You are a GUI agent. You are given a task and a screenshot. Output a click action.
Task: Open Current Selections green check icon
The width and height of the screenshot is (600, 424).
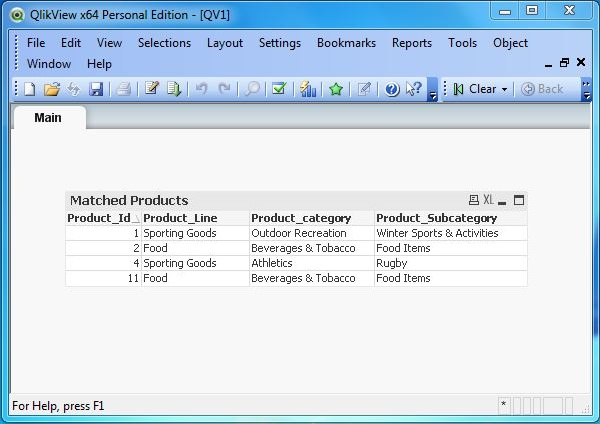279,89
